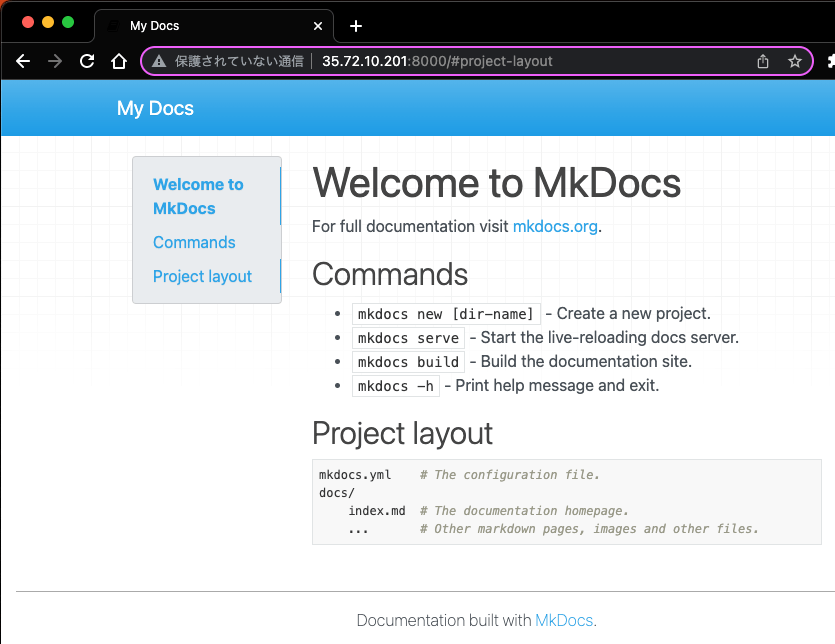Close the My Docs tab
The height and width of the screenshot is (644, 835).
click(318, 26)
